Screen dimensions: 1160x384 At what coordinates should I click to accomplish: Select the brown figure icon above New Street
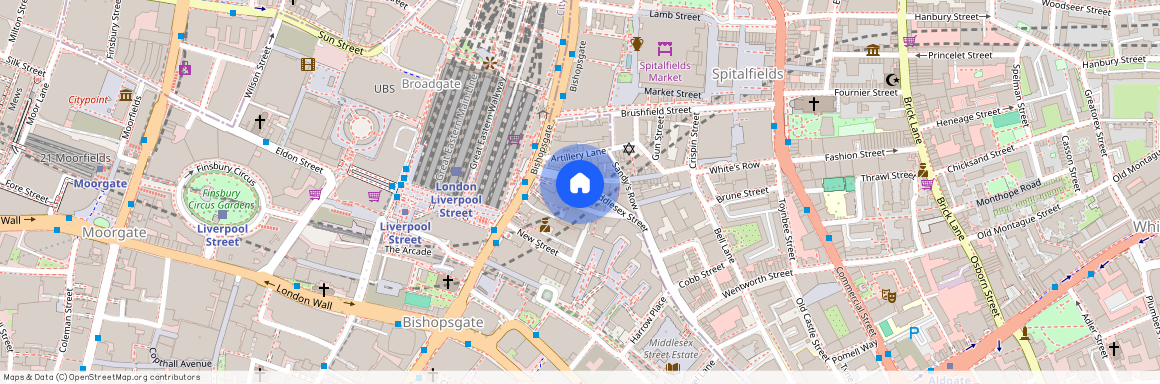click(x=544, y=224)
